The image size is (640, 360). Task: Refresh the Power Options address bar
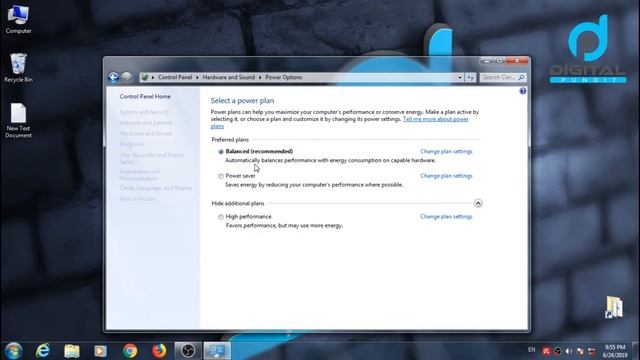click(x=471, y=77)
